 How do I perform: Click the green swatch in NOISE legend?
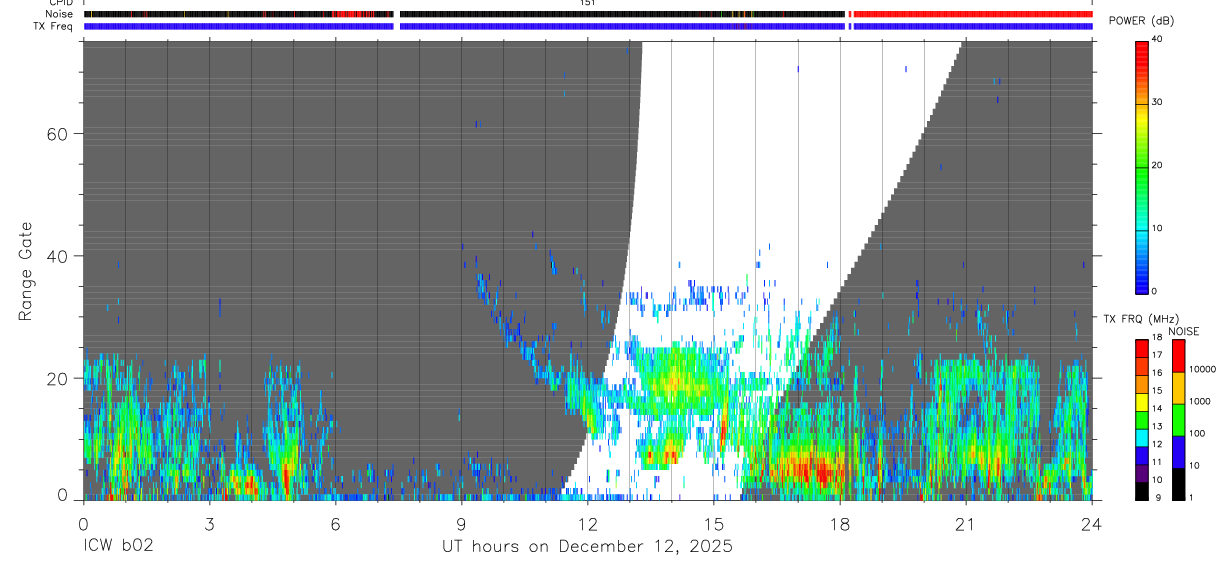point(1178,420)
